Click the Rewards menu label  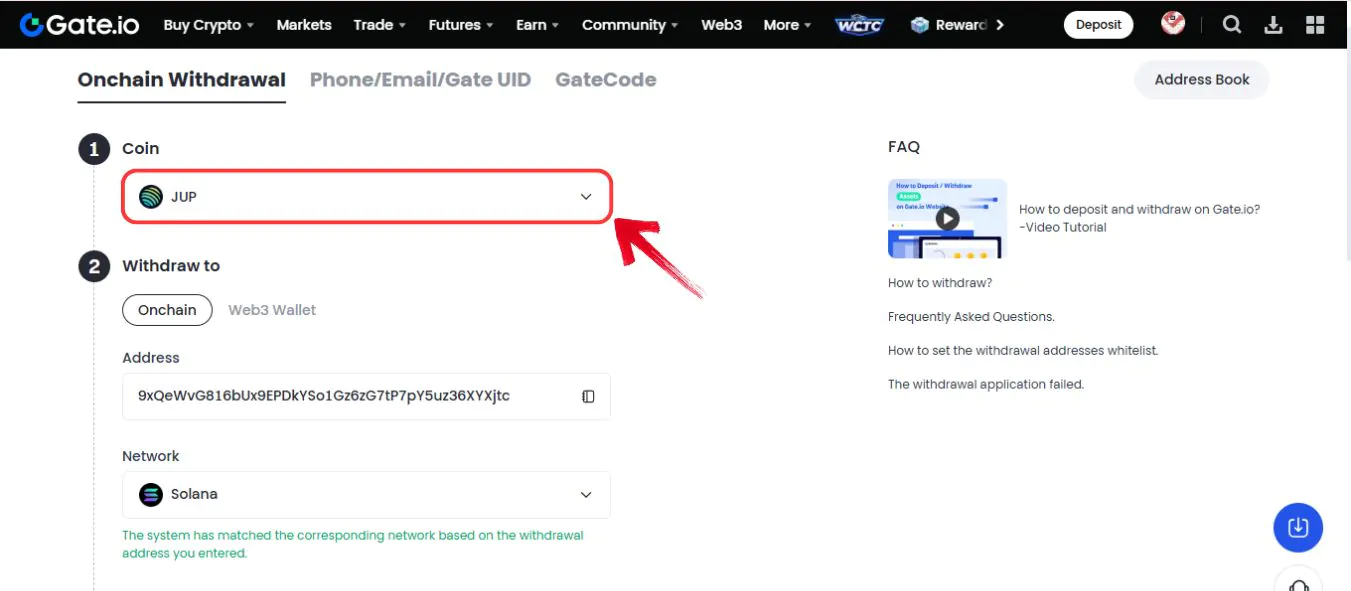(x=961, y=25)
